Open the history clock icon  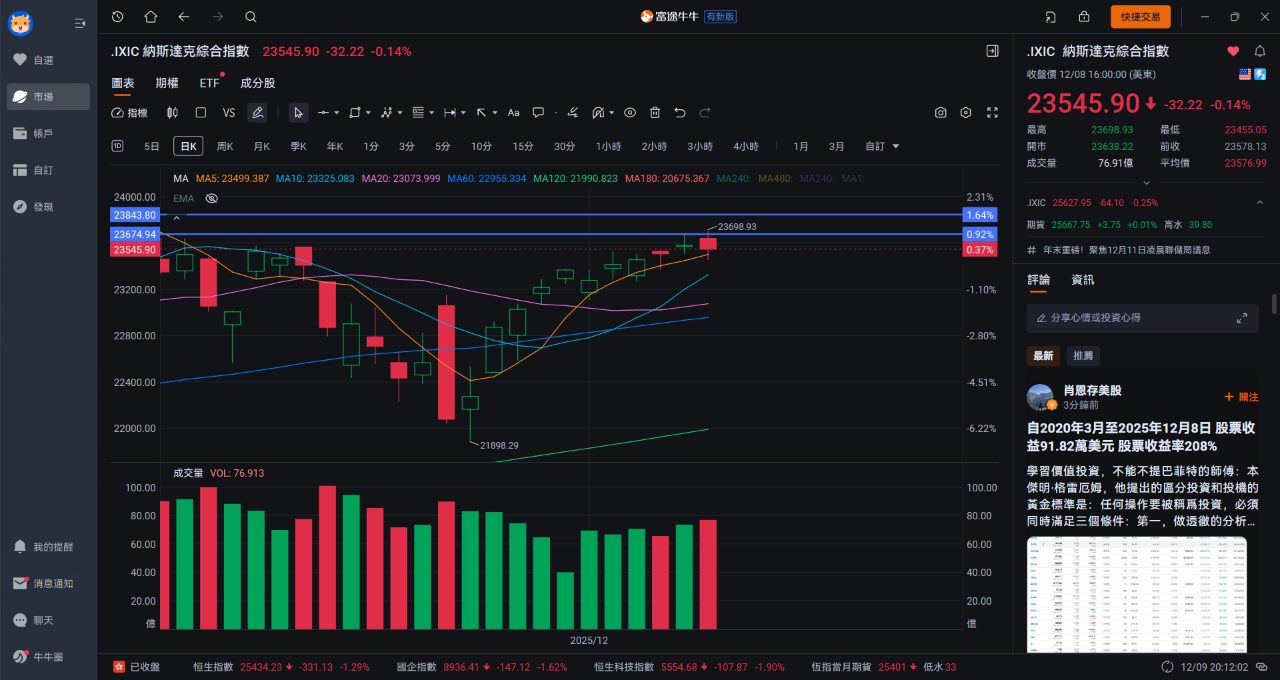(118, 16)
